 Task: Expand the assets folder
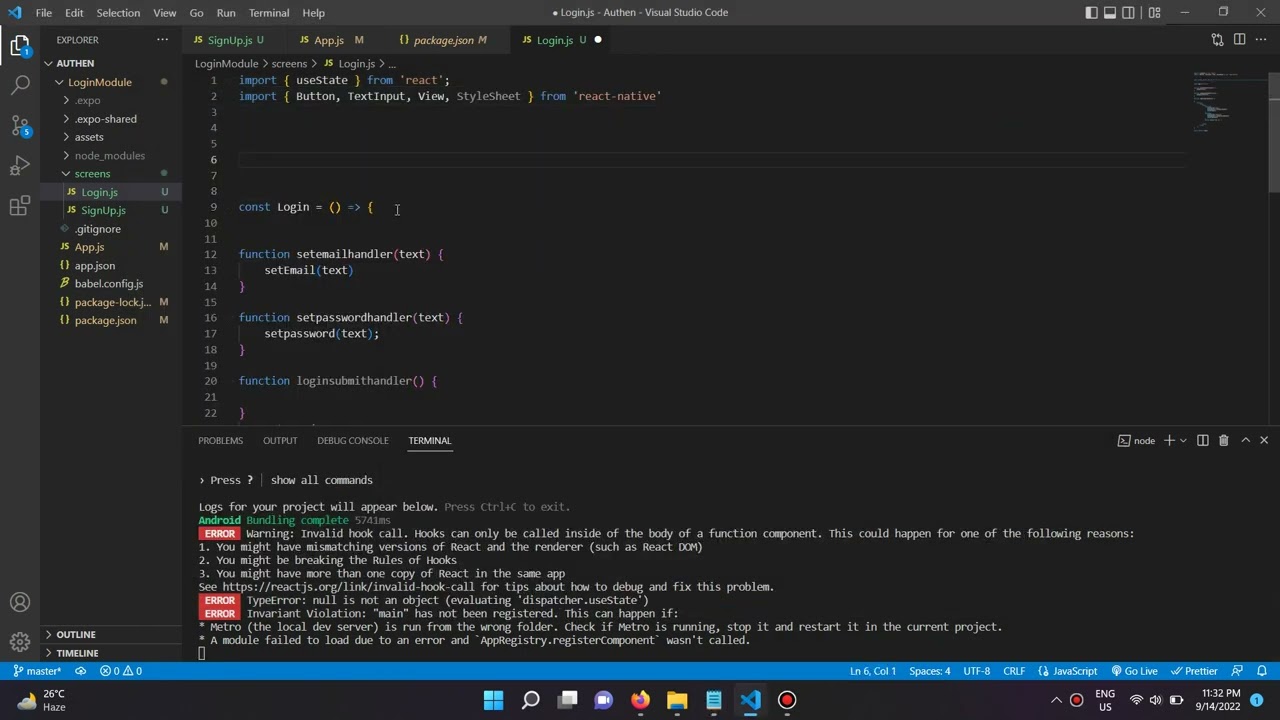[x=110, y=137]
